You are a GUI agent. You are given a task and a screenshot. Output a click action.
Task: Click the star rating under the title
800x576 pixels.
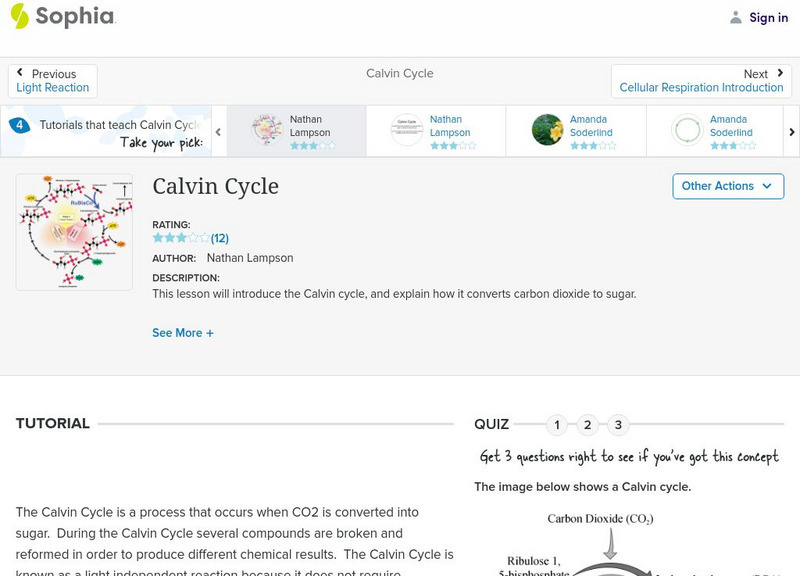point(181,238)
